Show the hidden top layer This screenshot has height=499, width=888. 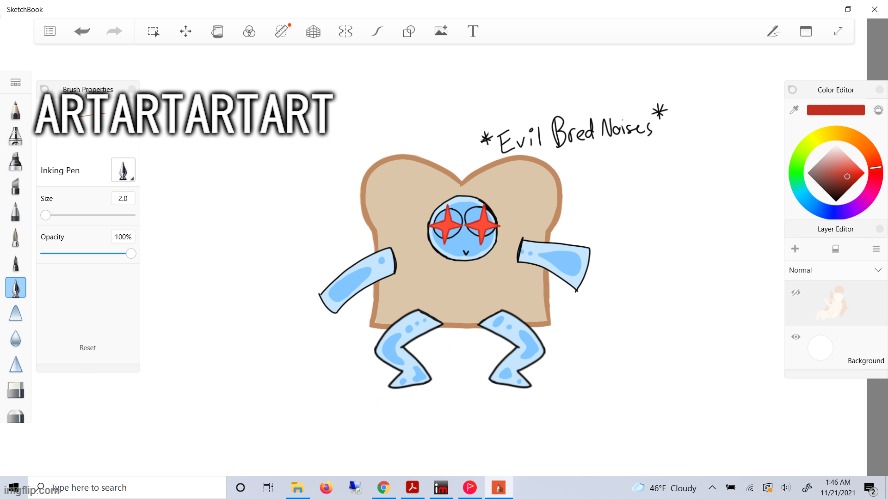coord(795,292)
